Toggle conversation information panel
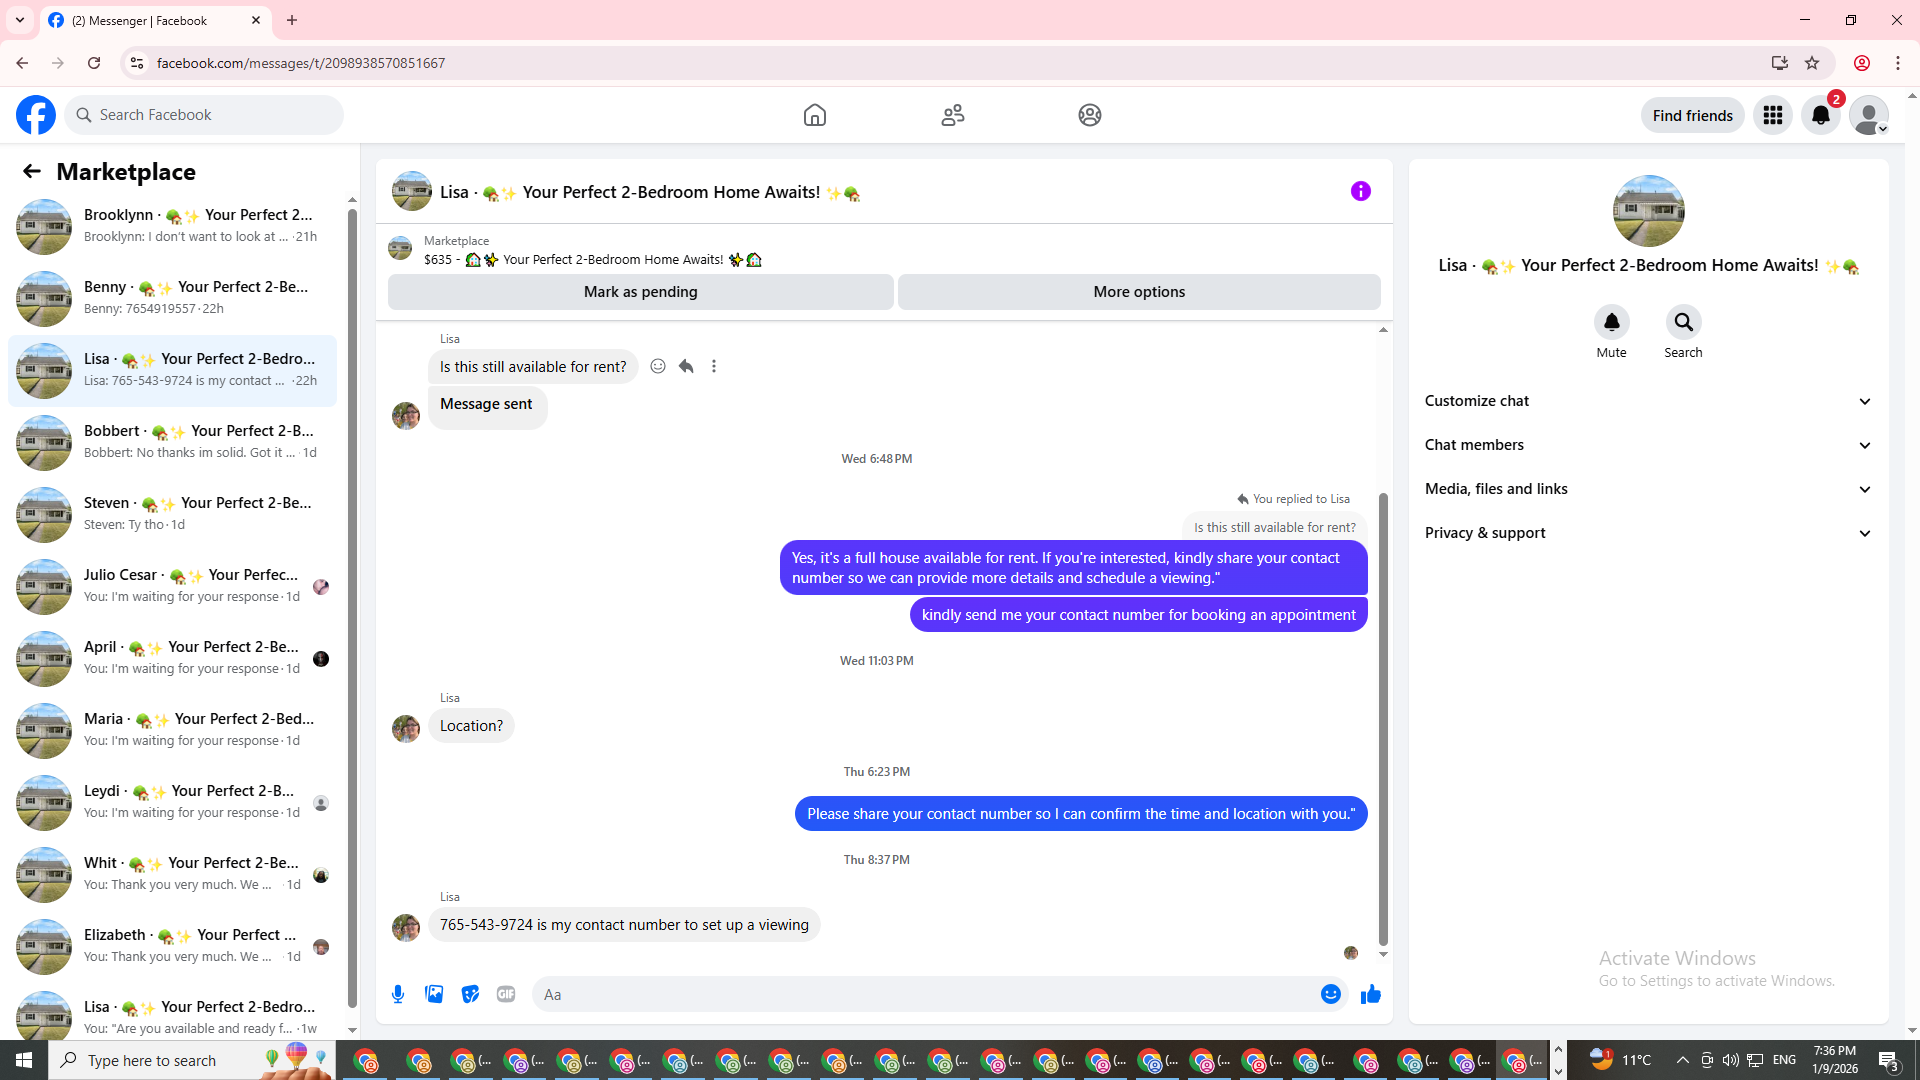The width and height of the screenshot is (1920, 1080). click(x=1360, y=191)
